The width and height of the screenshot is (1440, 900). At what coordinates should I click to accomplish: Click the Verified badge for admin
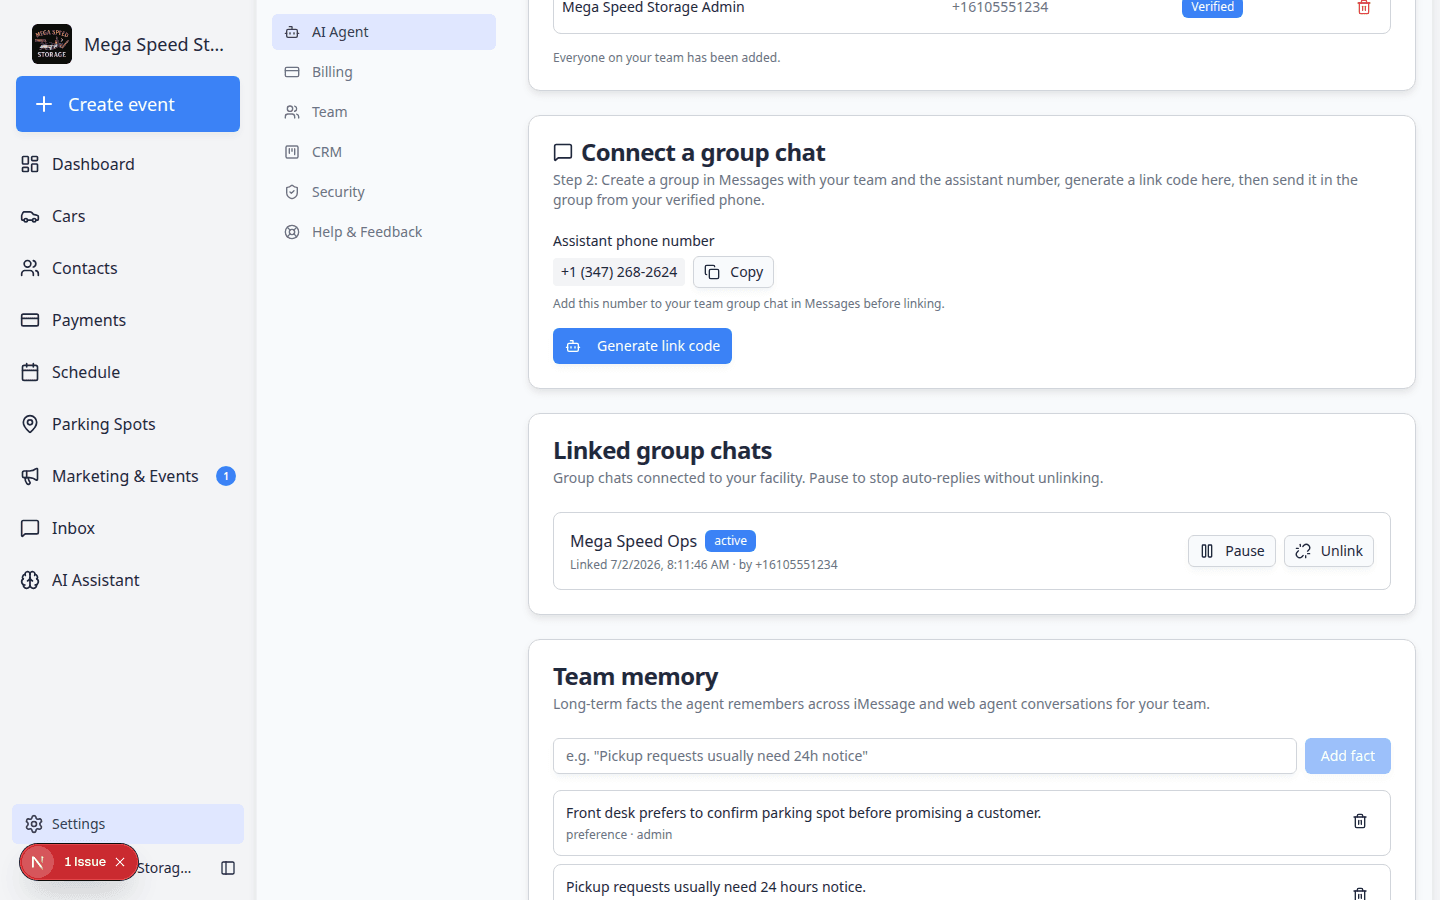[1212, 7]
